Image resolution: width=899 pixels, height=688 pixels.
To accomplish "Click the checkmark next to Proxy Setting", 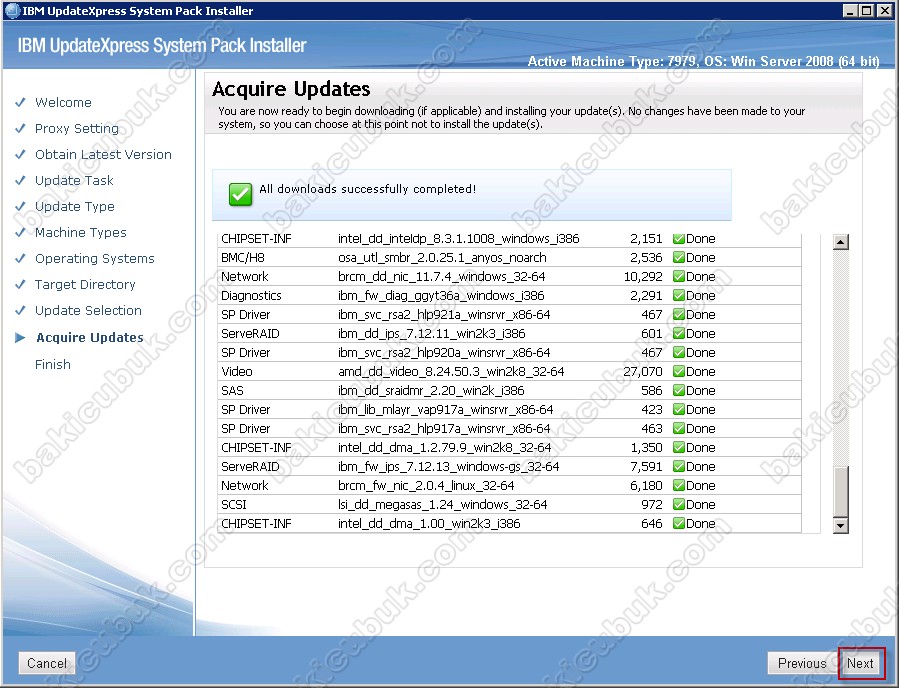I will 20,128.
